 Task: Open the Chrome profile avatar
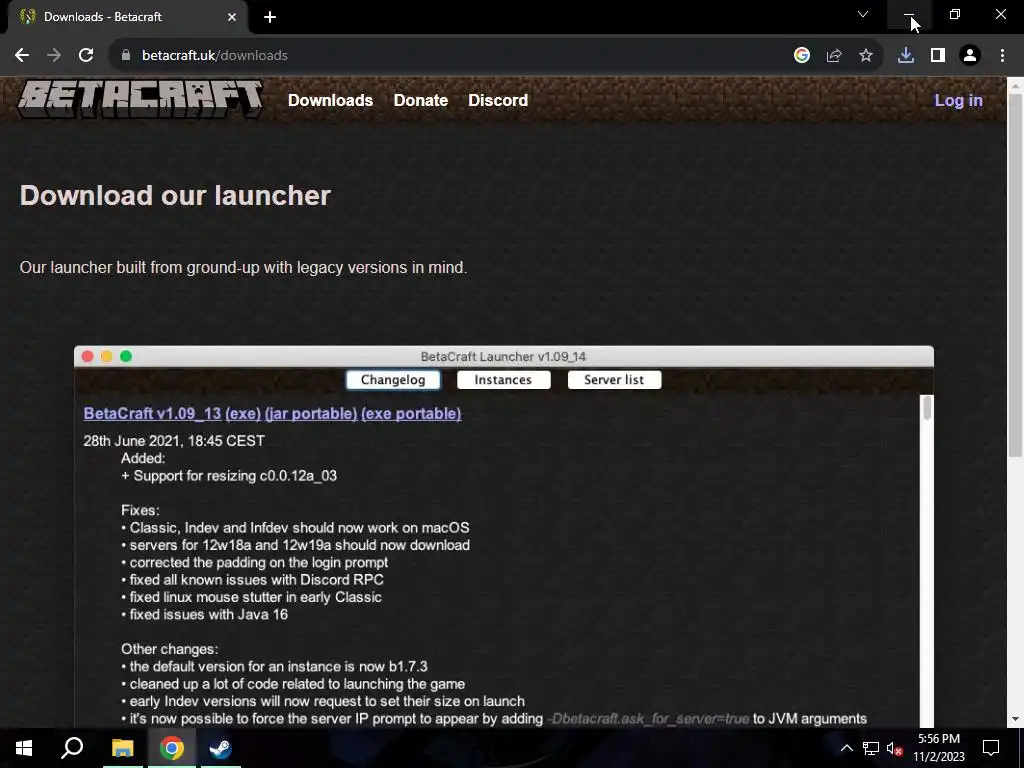click(970, 56)
